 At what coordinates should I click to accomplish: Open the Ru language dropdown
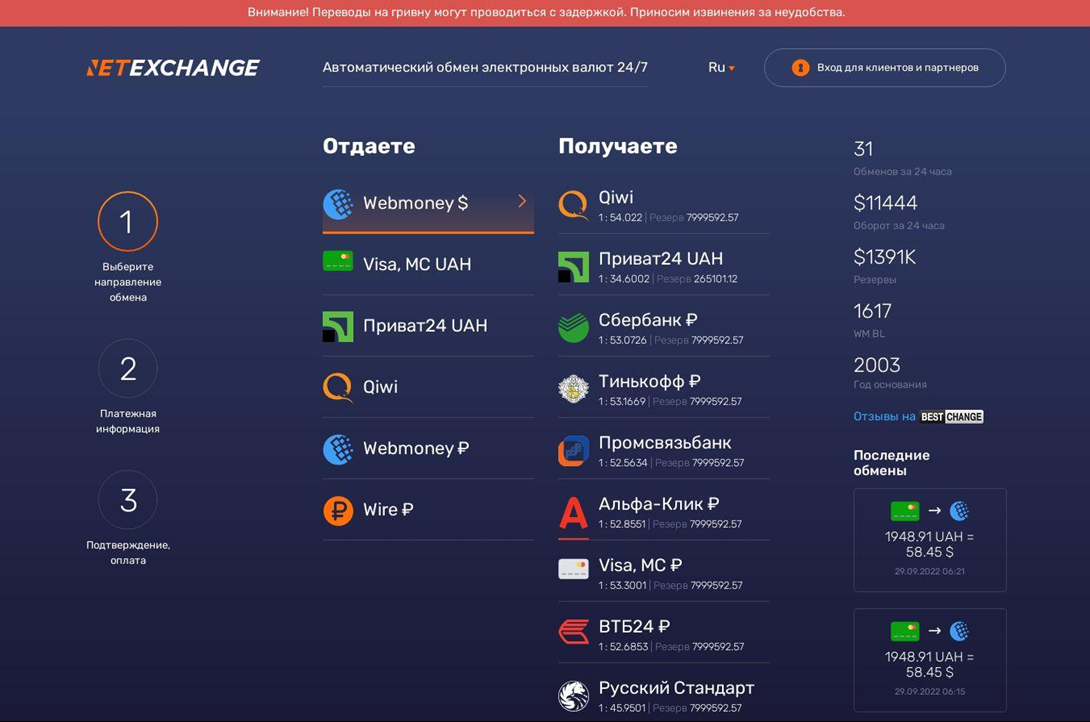tap(721, 67)
